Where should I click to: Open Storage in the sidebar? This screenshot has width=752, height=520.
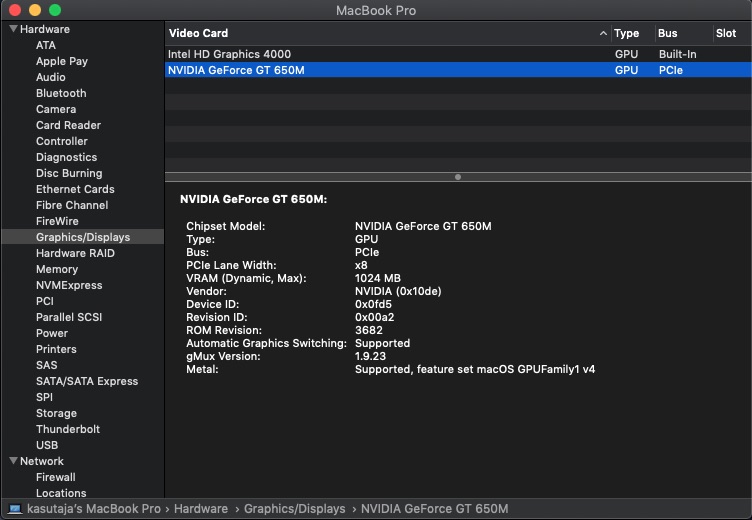tap(56, 413)
